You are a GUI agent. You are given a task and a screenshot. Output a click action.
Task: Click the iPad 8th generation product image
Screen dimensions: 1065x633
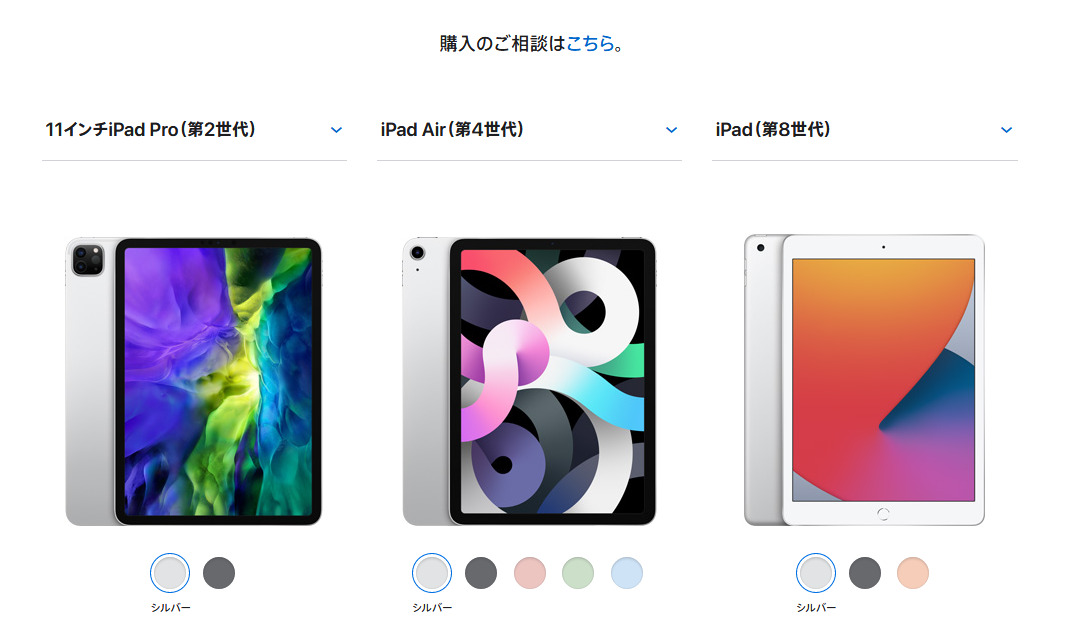864,380
